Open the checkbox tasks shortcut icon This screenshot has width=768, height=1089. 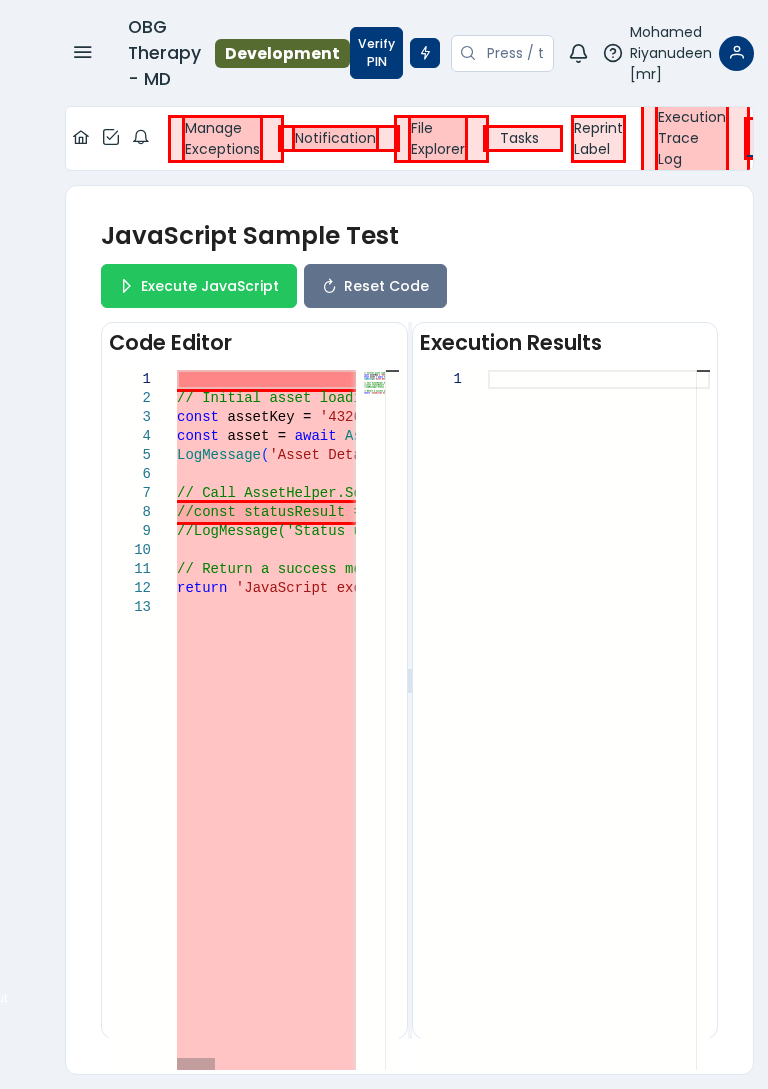click(x=111, y=138)
